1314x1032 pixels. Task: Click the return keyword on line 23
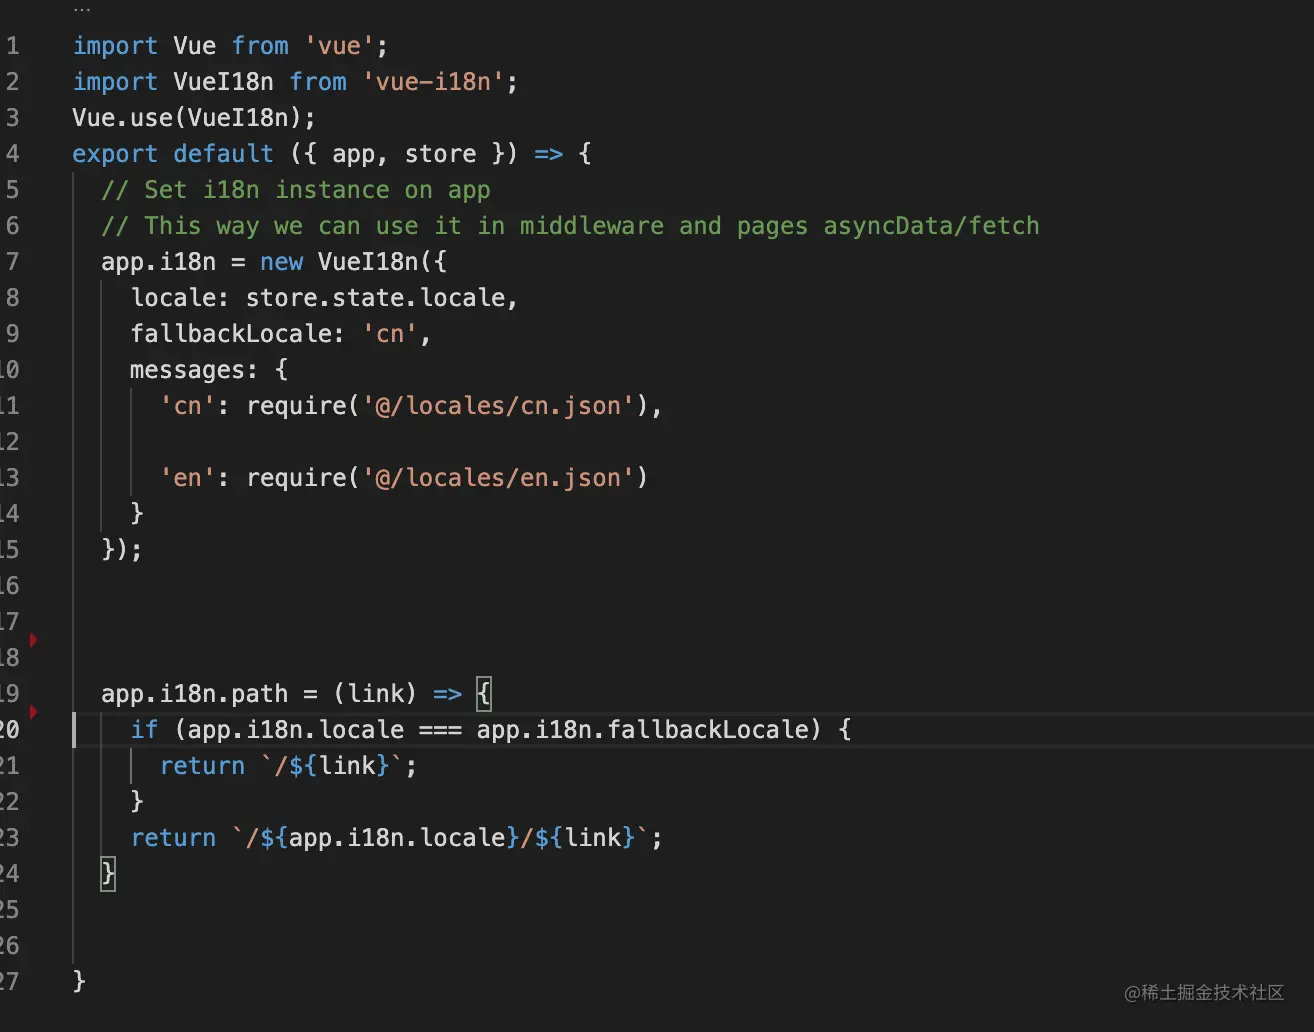pyautogui.click(x=173, y=838)
